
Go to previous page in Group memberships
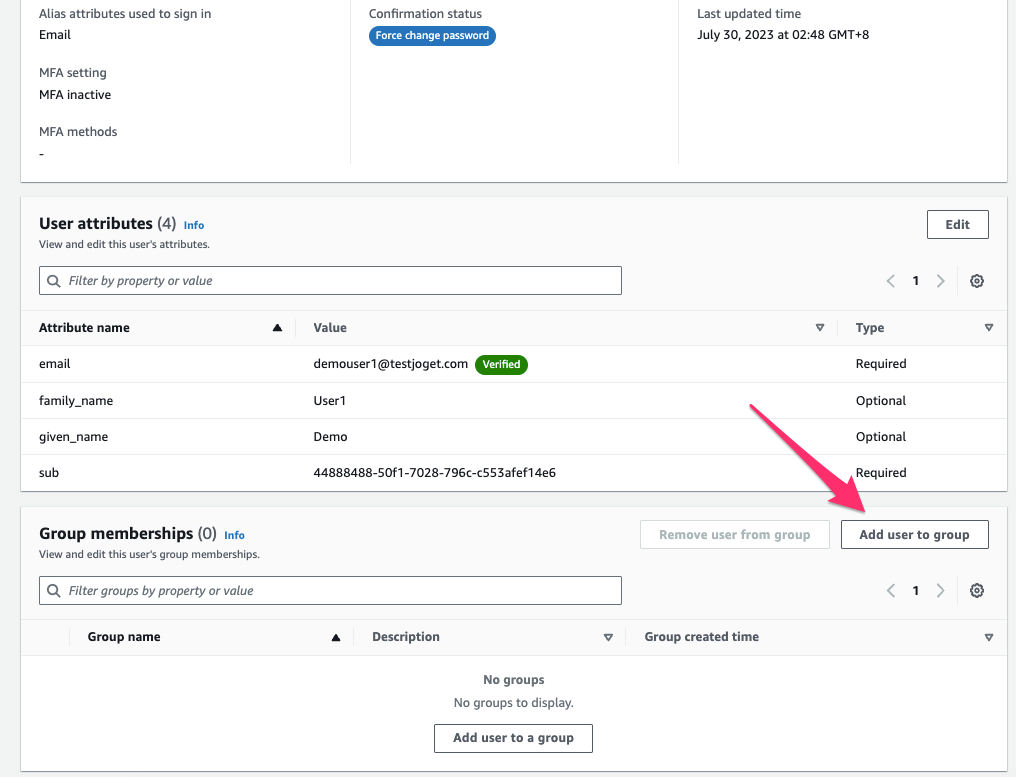(890, 591)
